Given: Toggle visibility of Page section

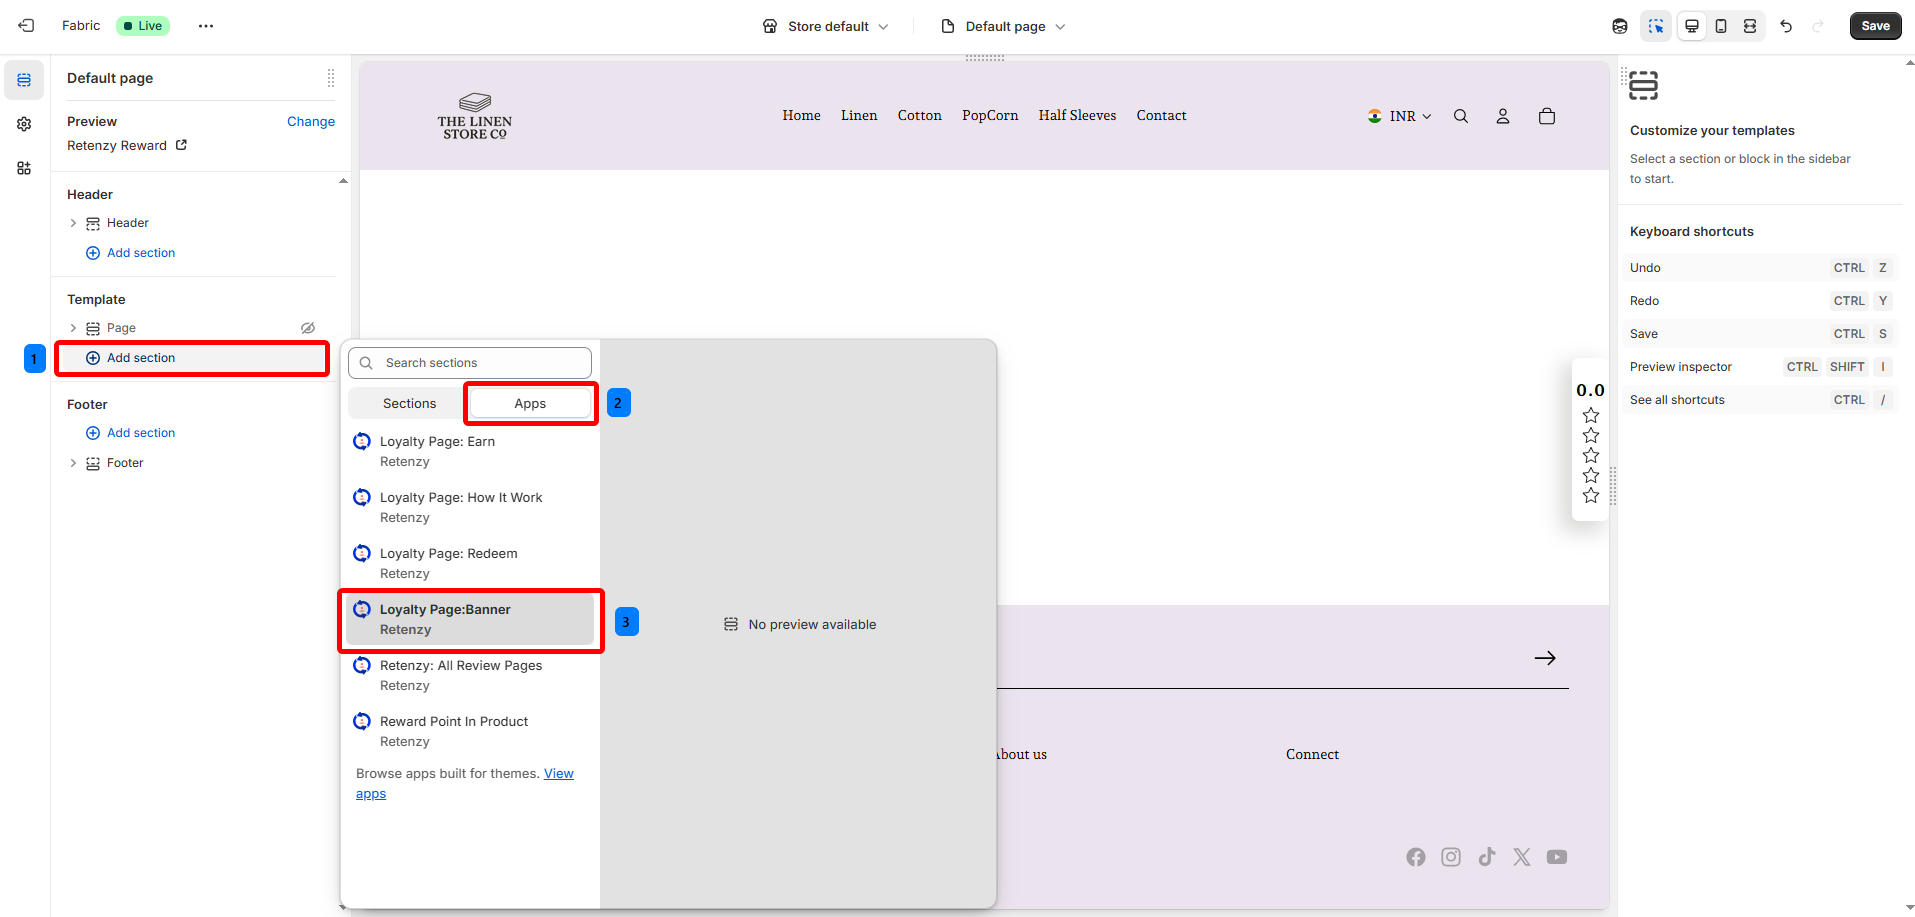Looking at the screenshot, I should click(x=308, y=328).
